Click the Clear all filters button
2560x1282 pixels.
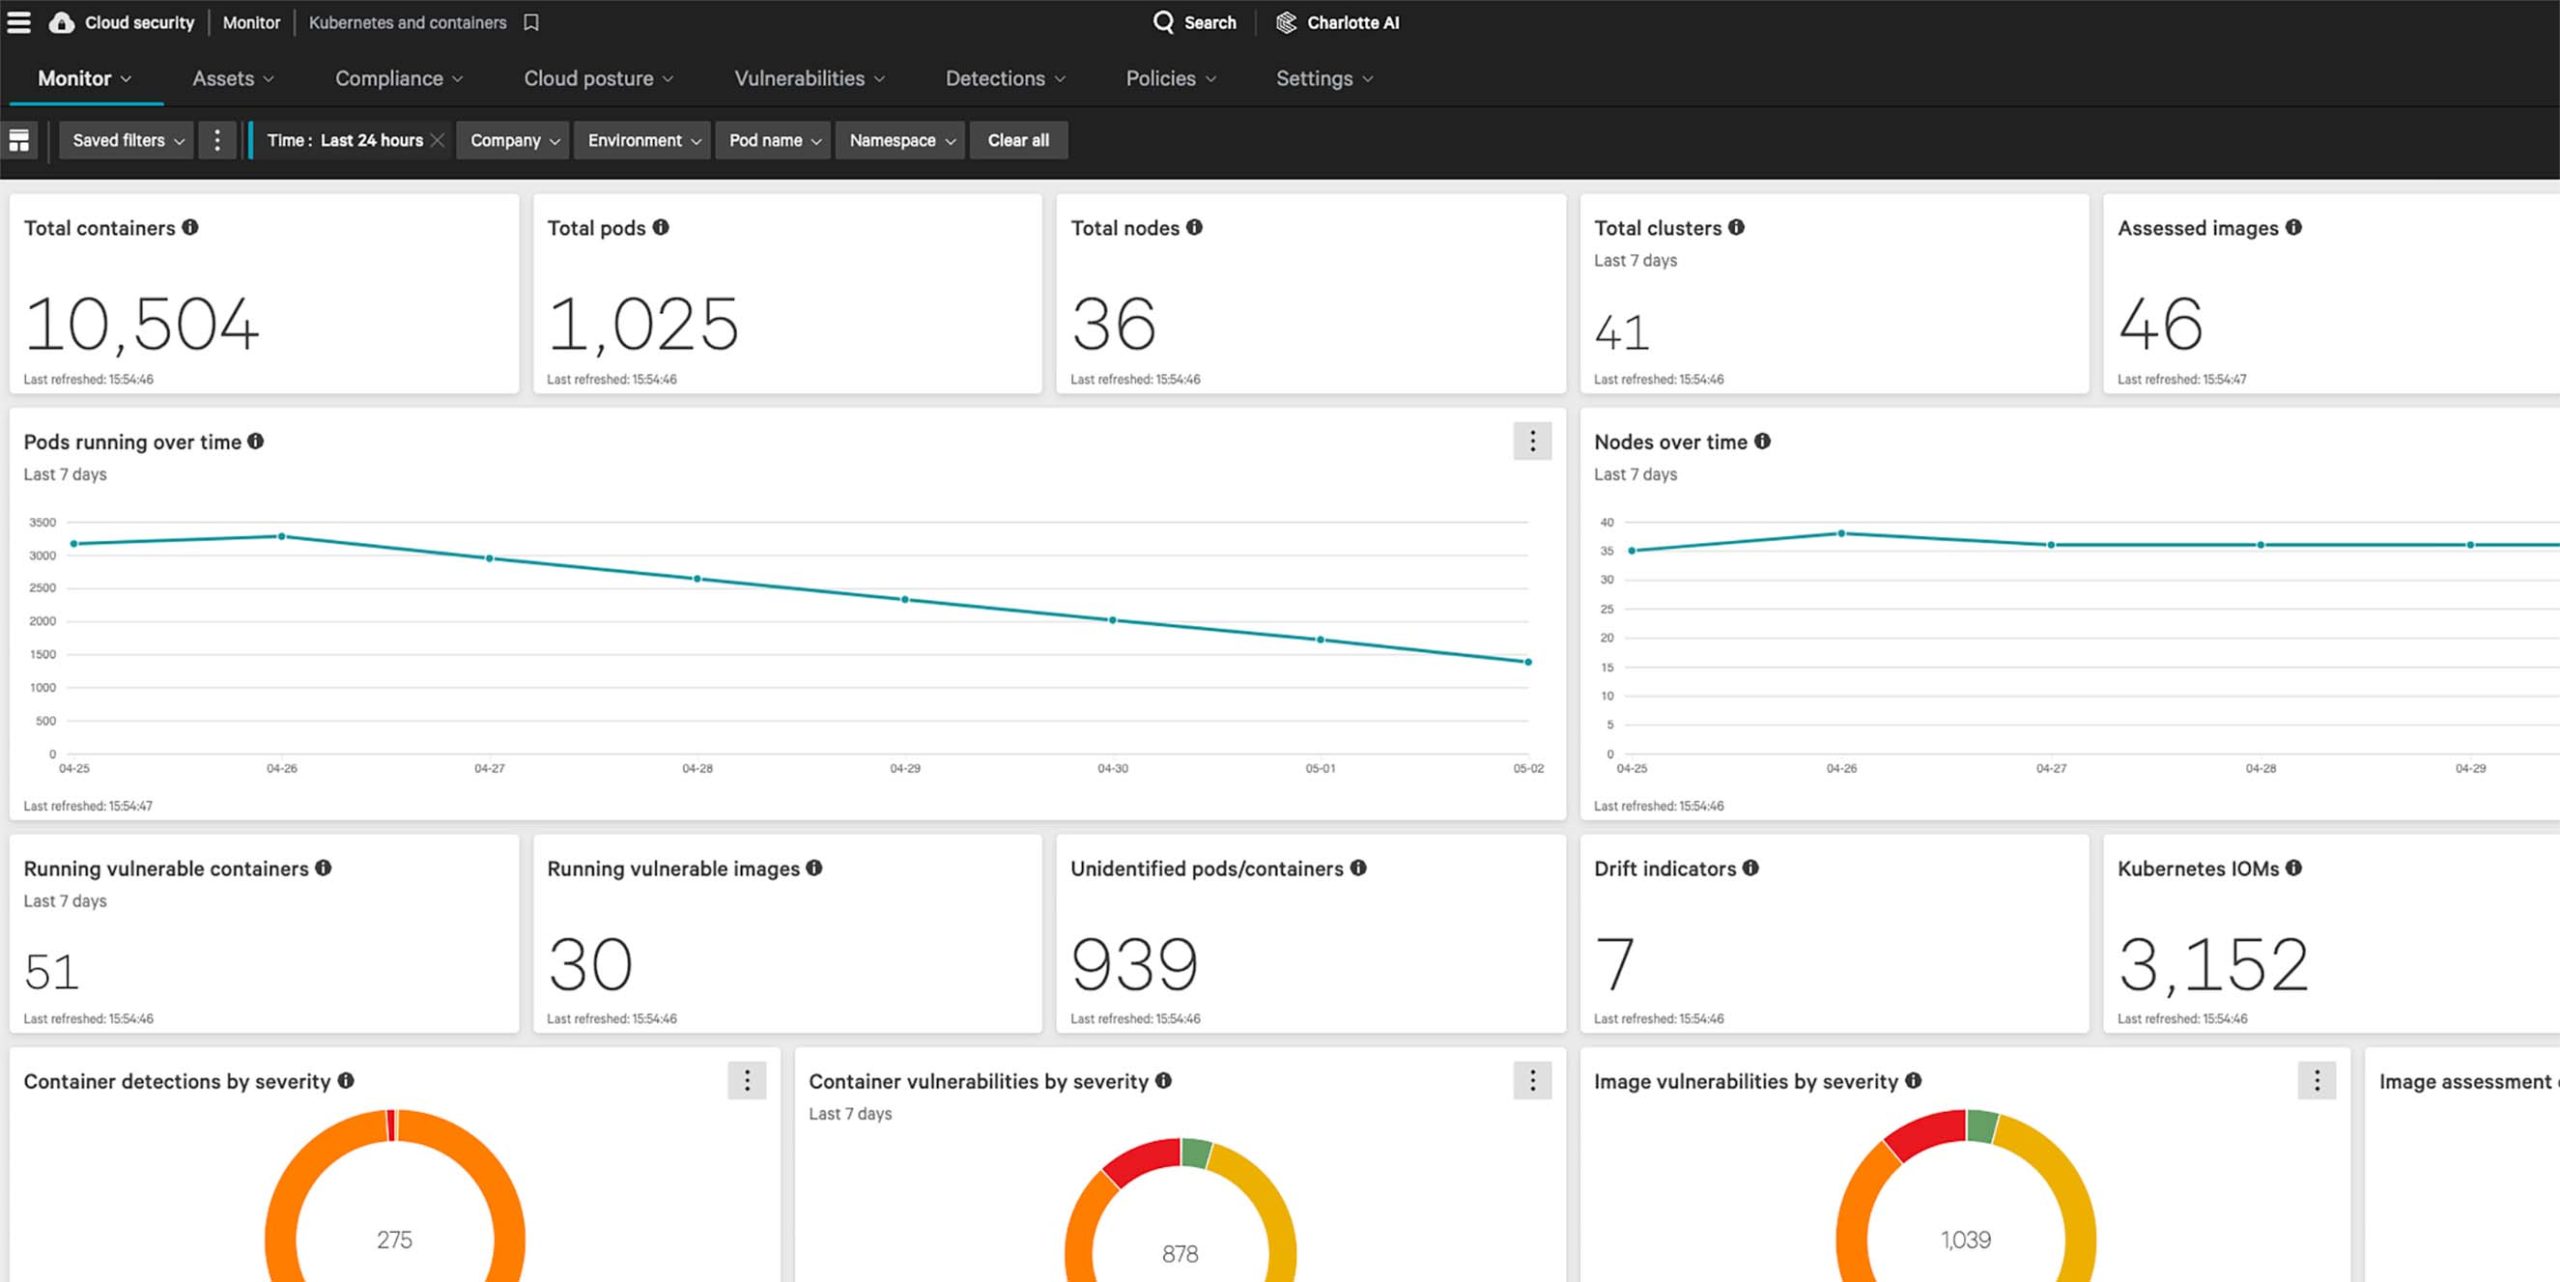1018,140
